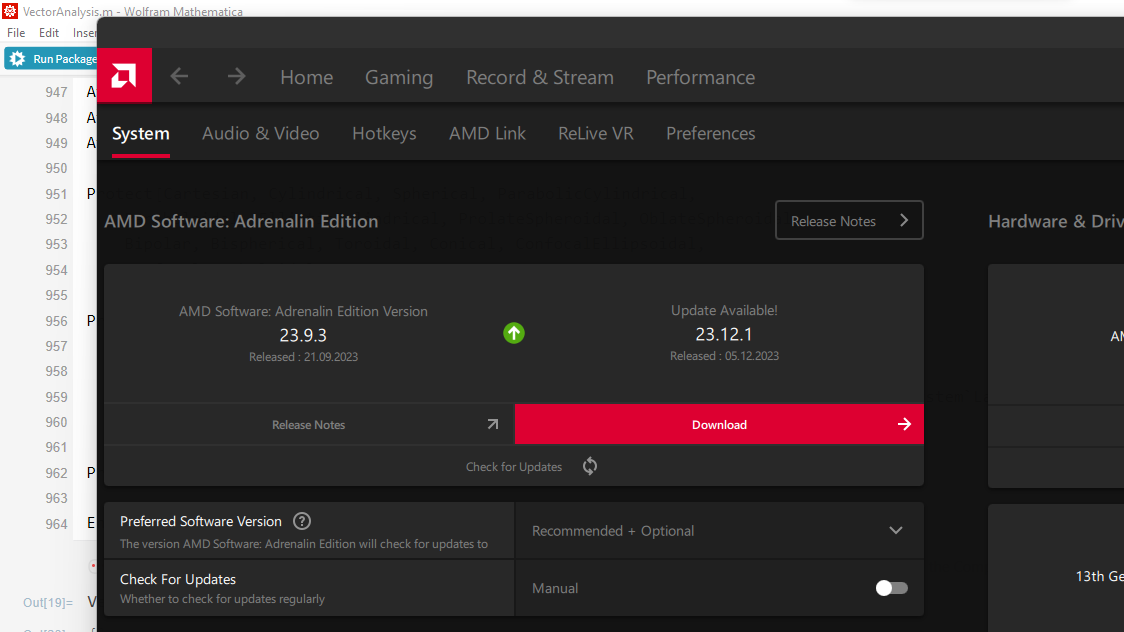Toggle the Check For Updates Manual switch
This screenshot has width=1124, height=632.
(892, 588)
